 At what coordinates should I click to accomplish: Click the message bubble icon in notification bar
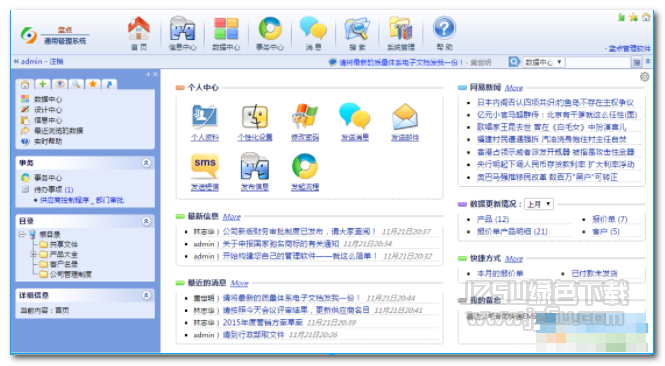click(333, 62)
